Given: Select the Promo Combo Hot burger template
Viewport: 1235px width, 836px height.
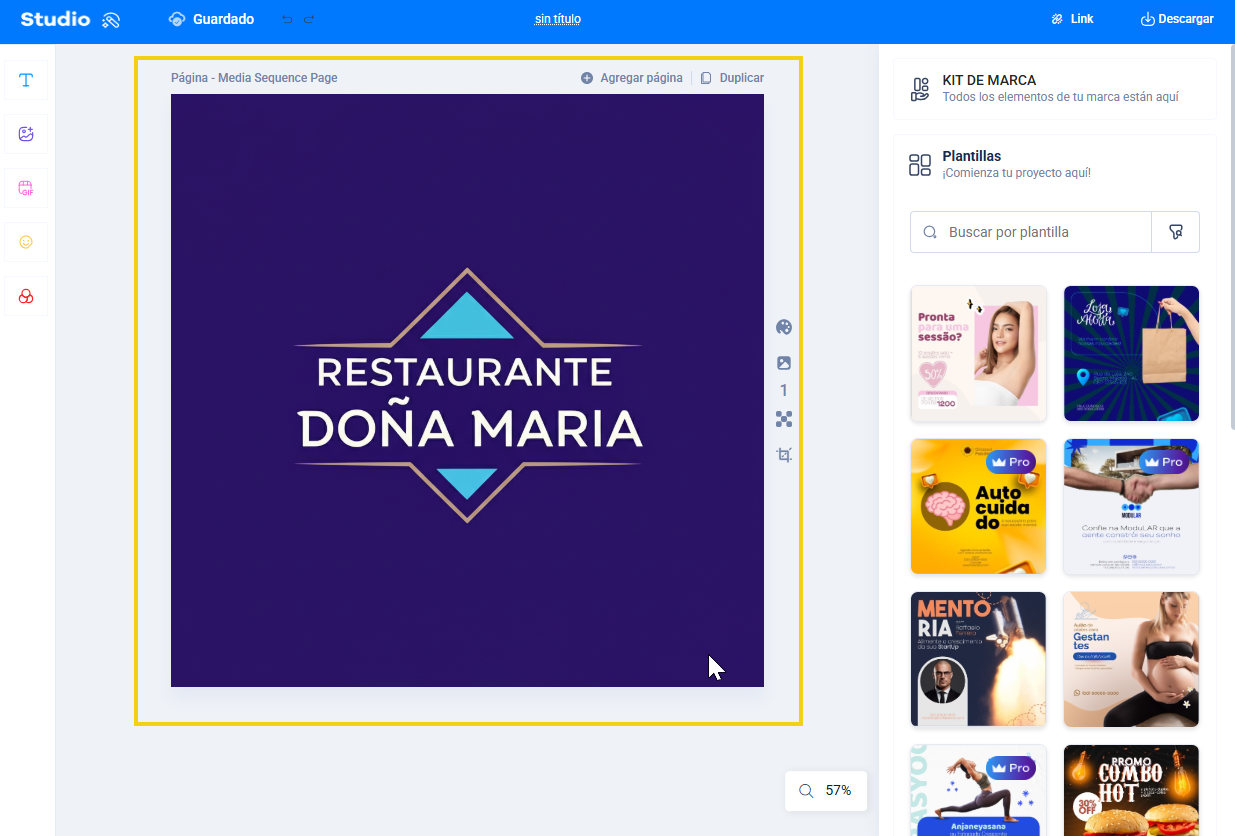Looking at the screenshot, I should click(1131, 790).
